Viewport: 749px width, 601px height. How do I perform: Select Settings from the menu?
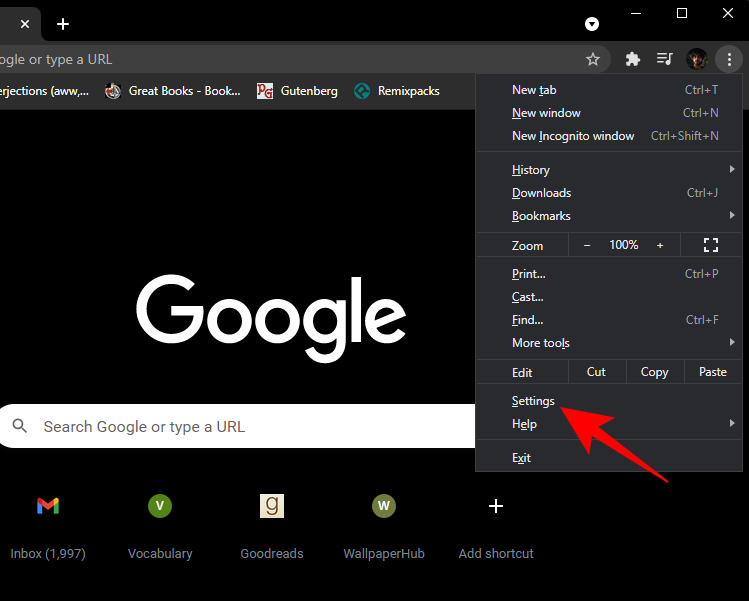pyautogui.click(x=533, y=401)
